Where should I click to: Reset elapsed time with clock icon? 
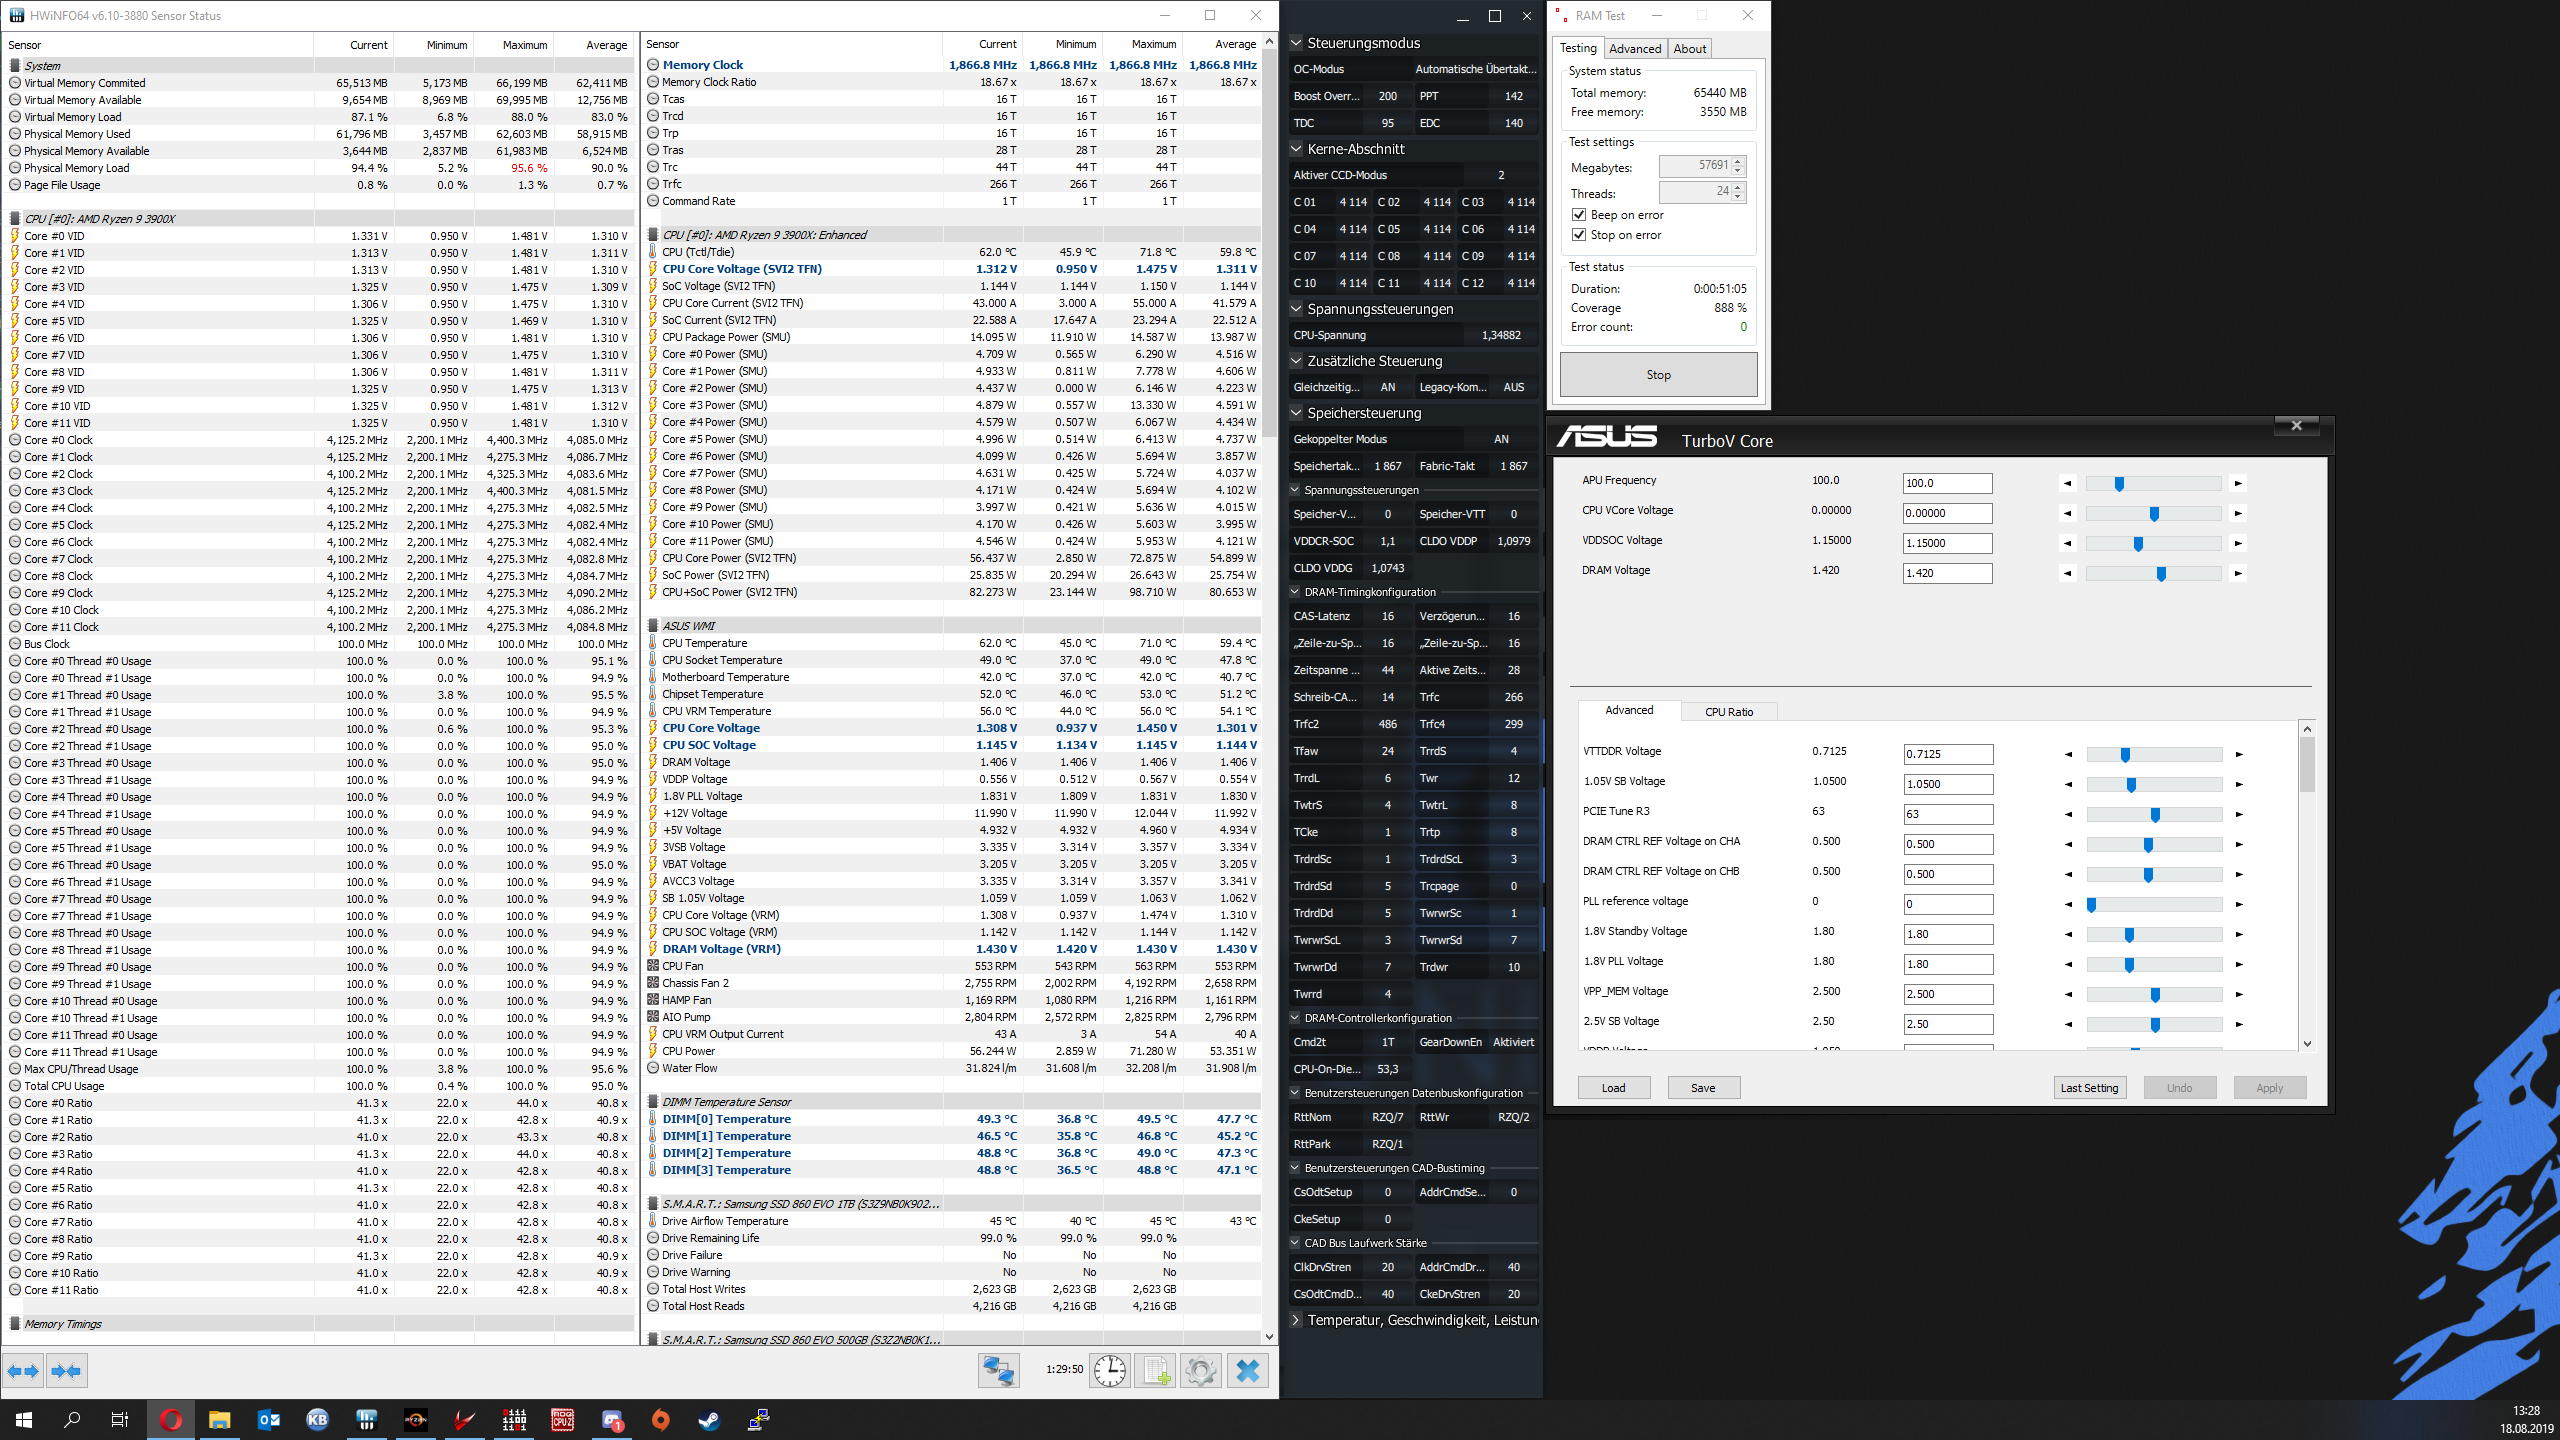1110,1370
